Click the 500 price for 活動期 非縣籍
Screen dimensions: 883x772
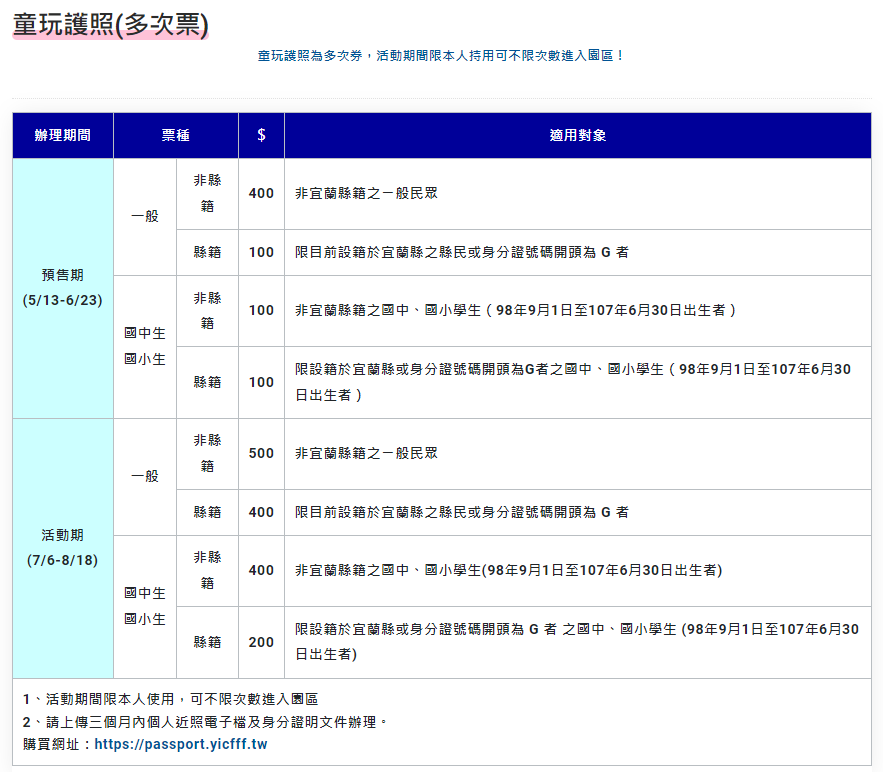point(261,453)
